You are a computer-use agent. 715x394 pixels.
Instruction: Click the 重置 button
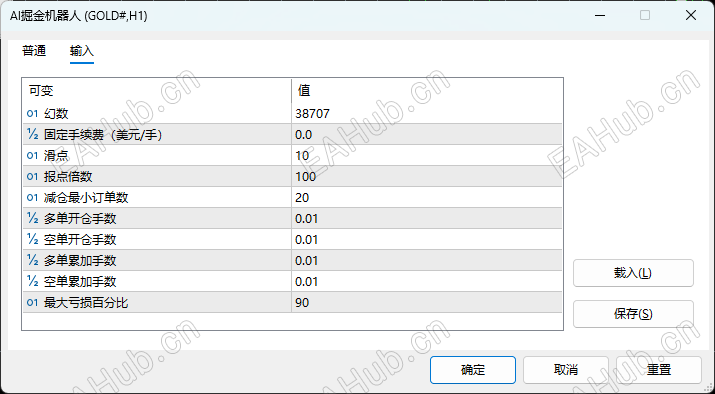pos(659,370)
